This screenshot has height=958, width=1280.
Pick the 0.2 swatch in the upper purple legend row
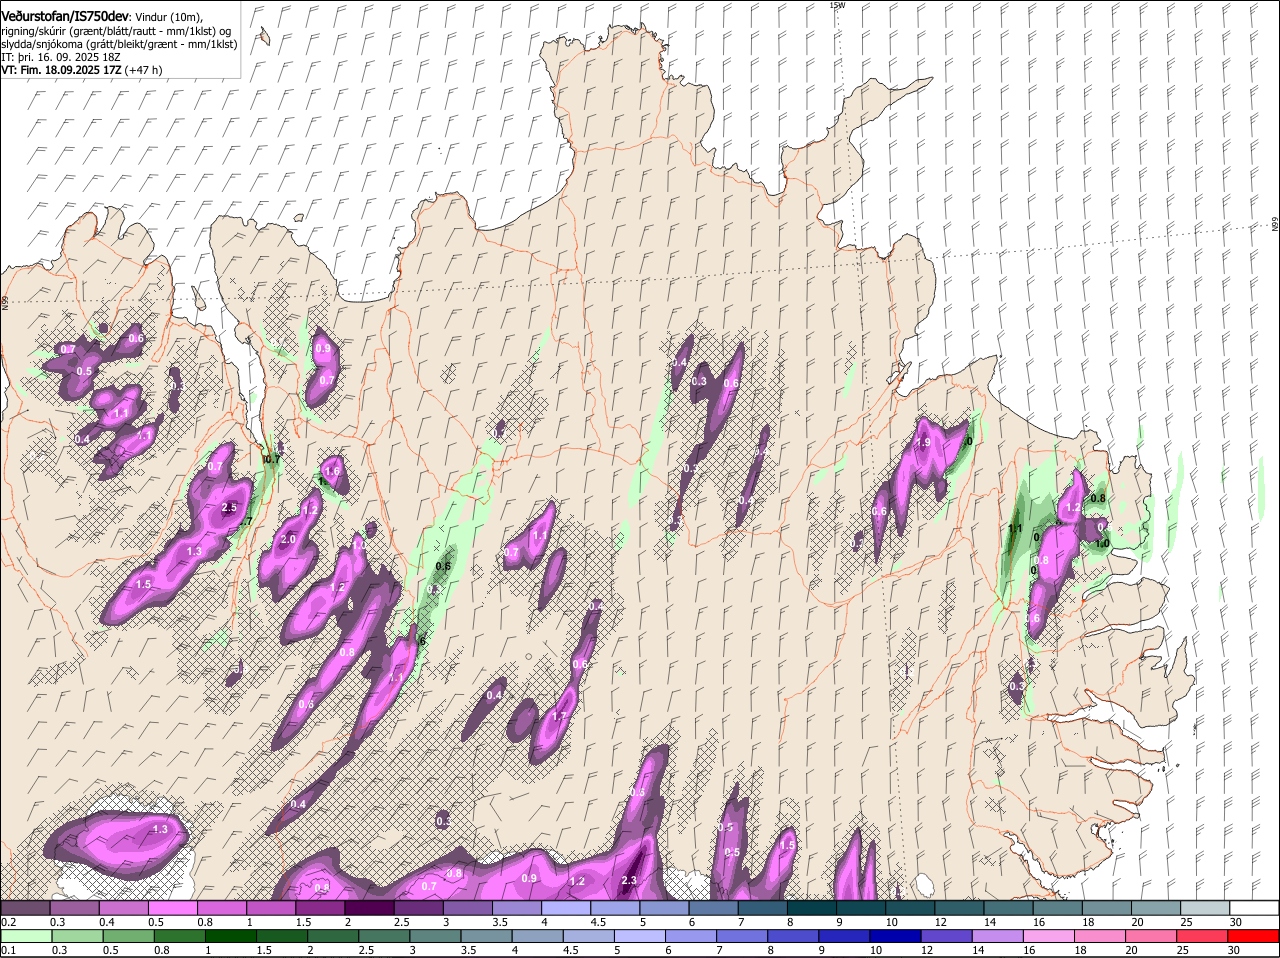pyautogui.click(x=25, y=908)
